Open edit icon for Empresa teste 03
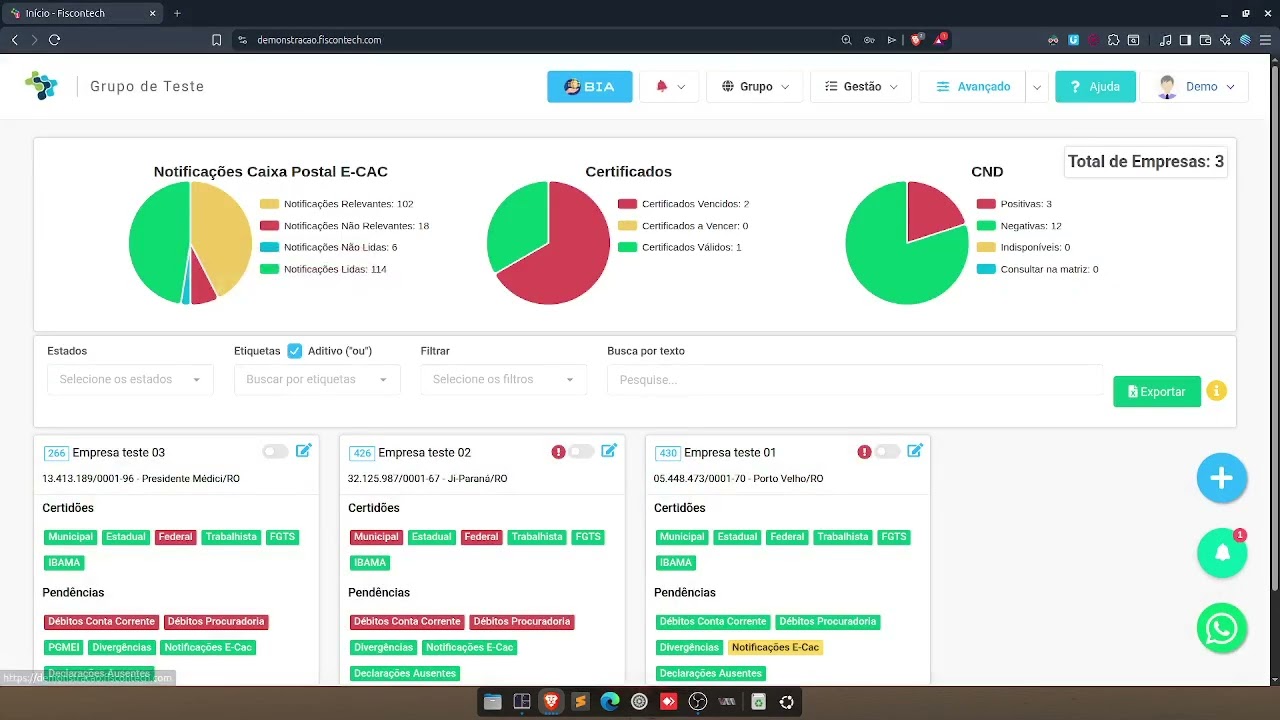This screenshot has height=720, width=1280. click(304, 451)
